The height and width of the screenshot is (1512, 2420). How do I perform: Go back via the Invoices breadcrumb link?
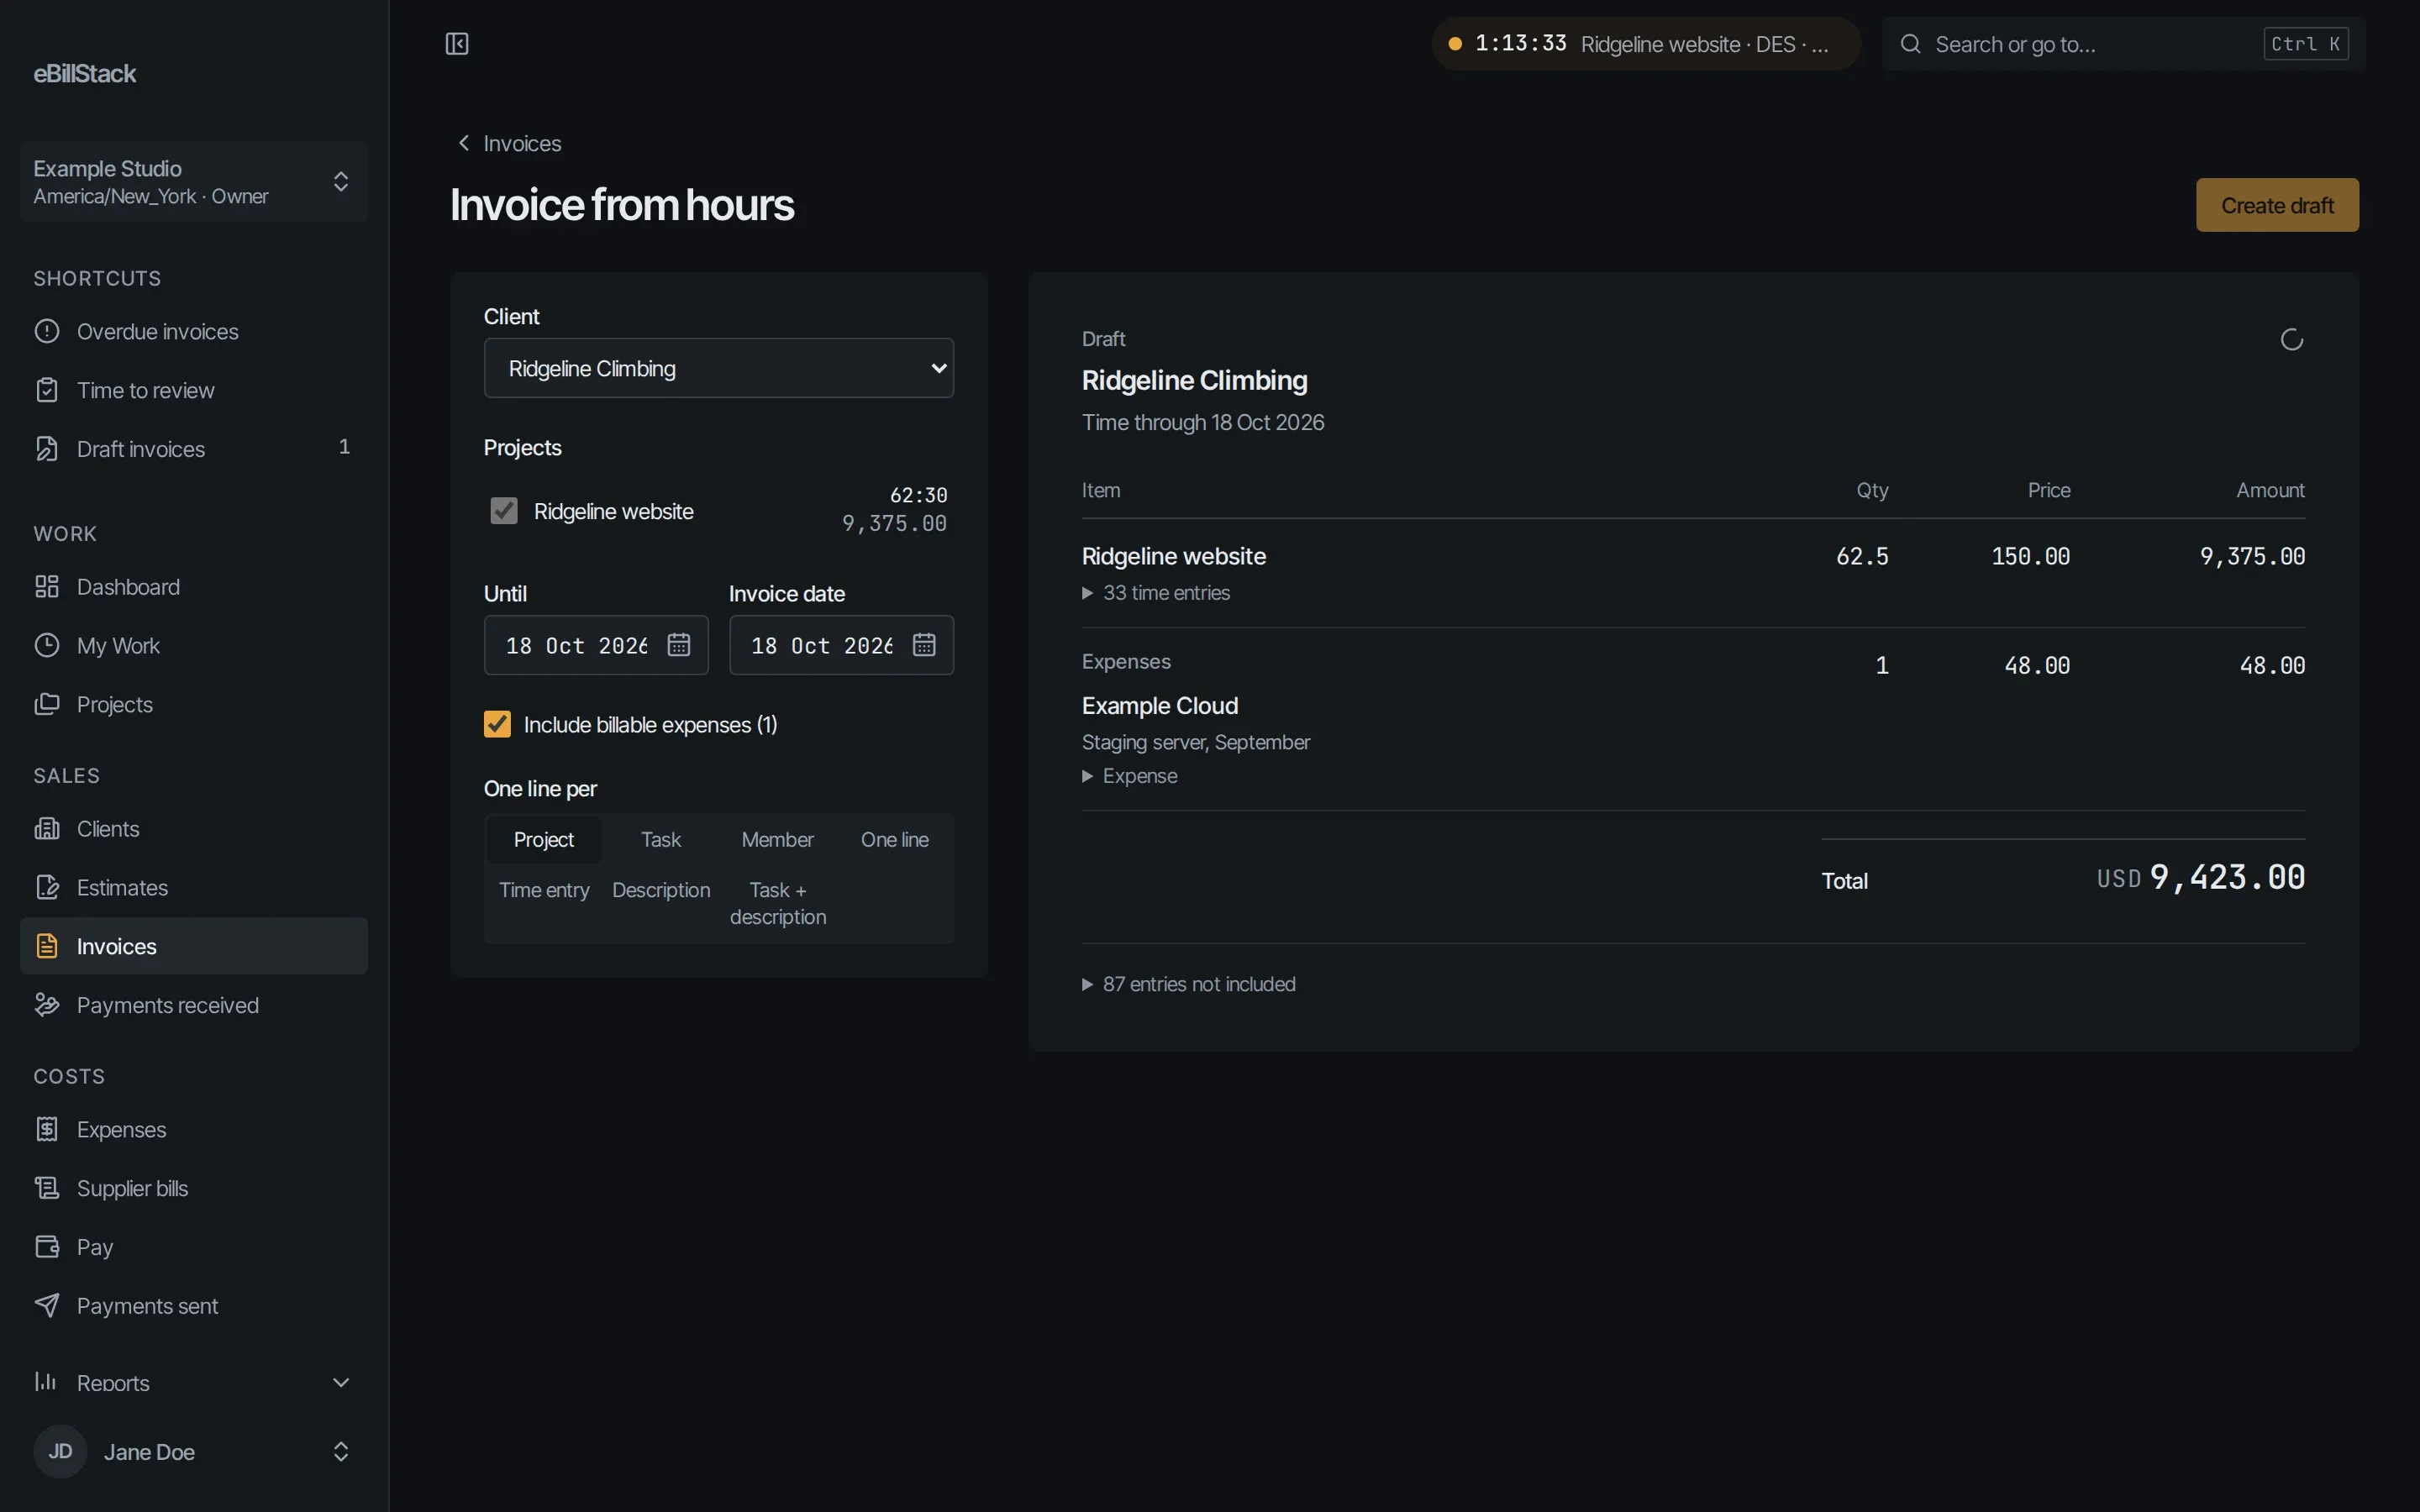pyautogui.click(x=510, y=143)
